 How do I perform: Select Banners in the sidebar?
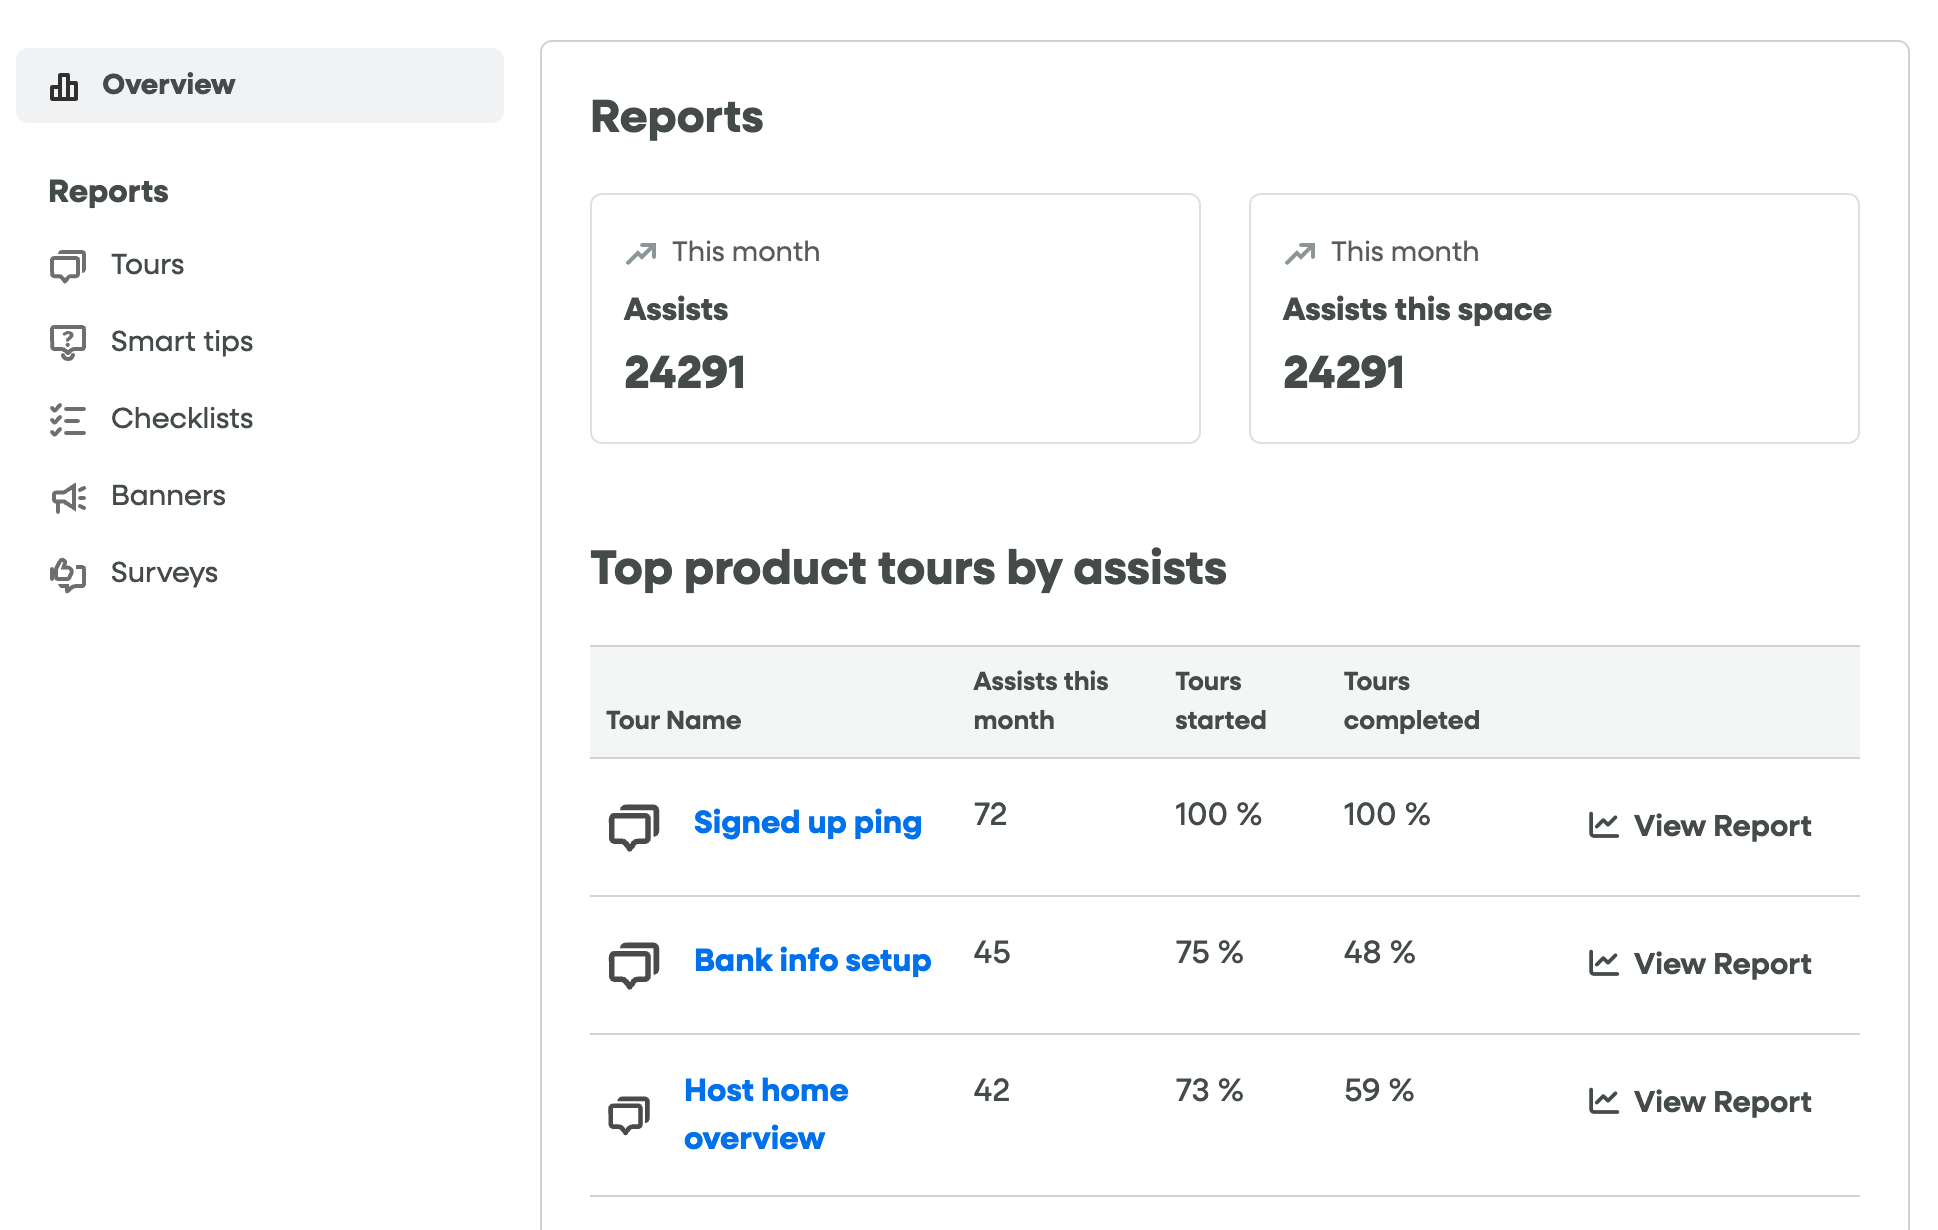(168, 496)
